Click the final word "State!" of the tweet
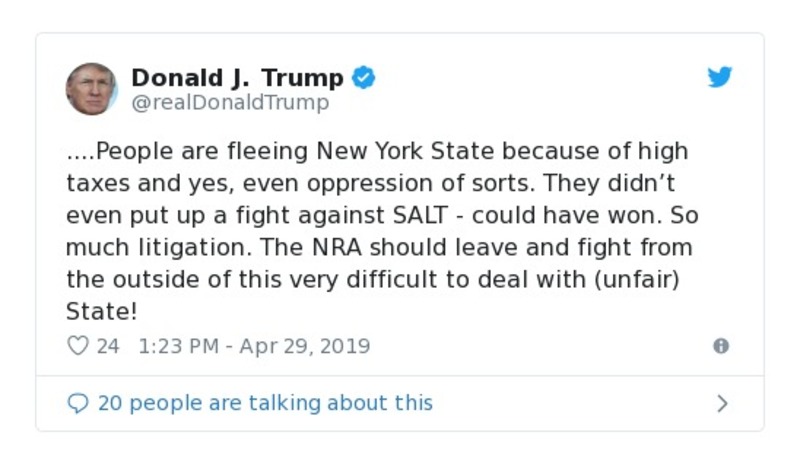800x467 pixels. [x=101, y=311]
